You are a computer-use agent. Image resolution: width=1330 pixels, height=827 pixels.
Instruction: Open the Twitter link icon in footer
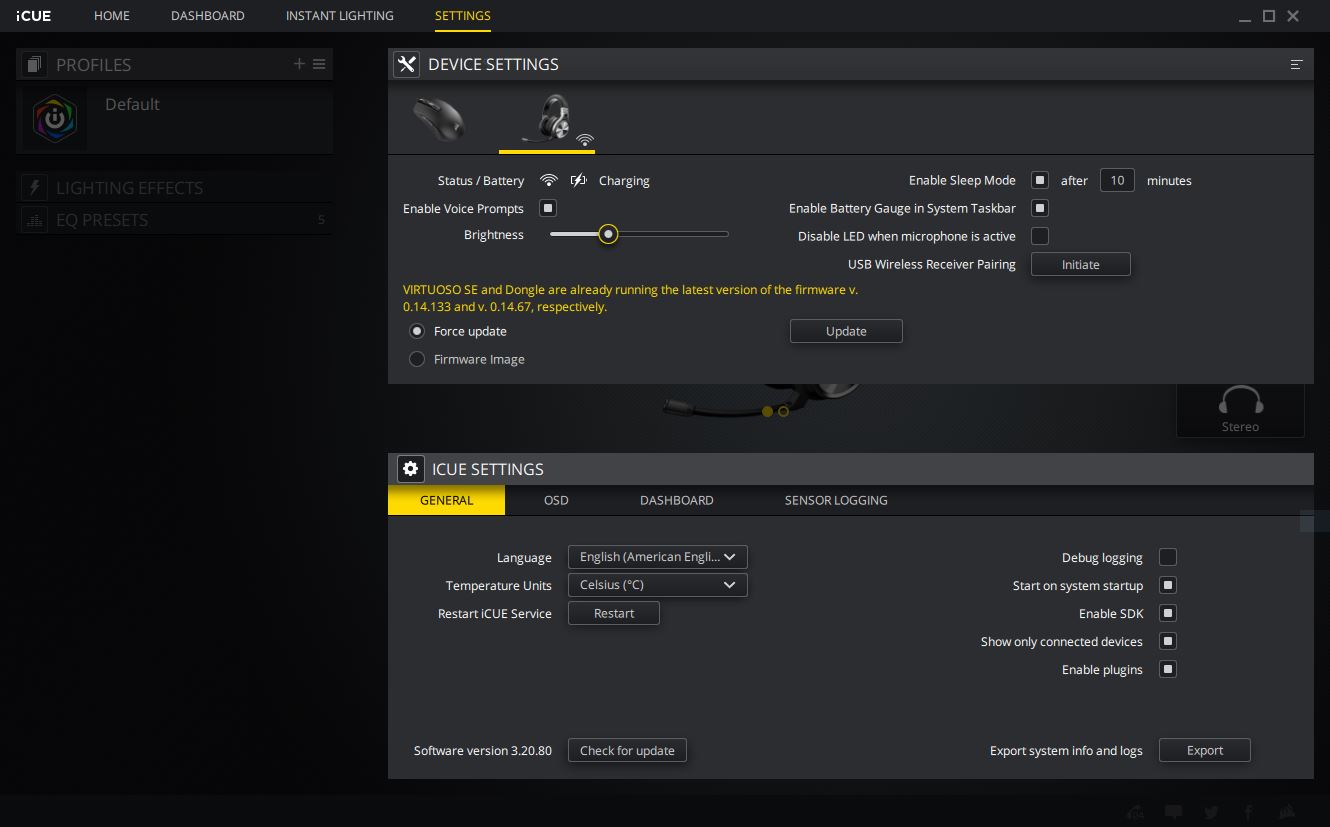(1211, 812)
